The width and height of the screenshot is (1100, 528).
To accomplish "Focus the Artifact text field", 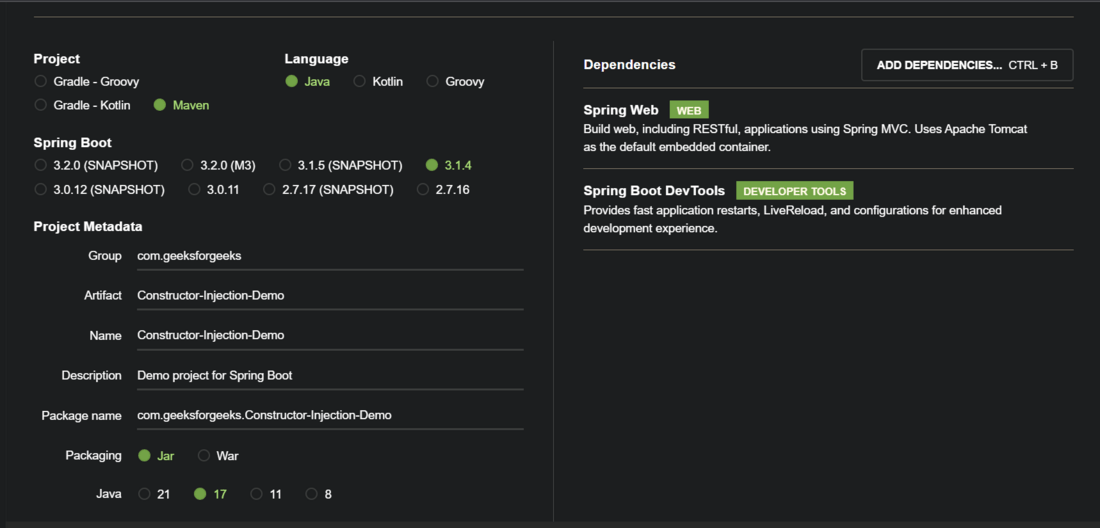I will click(x=330, y=296).
